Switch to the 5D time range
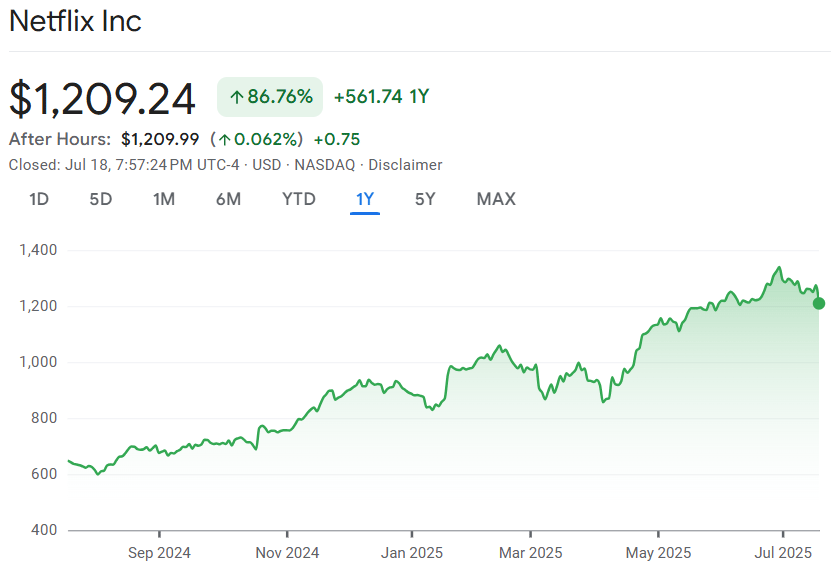 tap(101, 199)
